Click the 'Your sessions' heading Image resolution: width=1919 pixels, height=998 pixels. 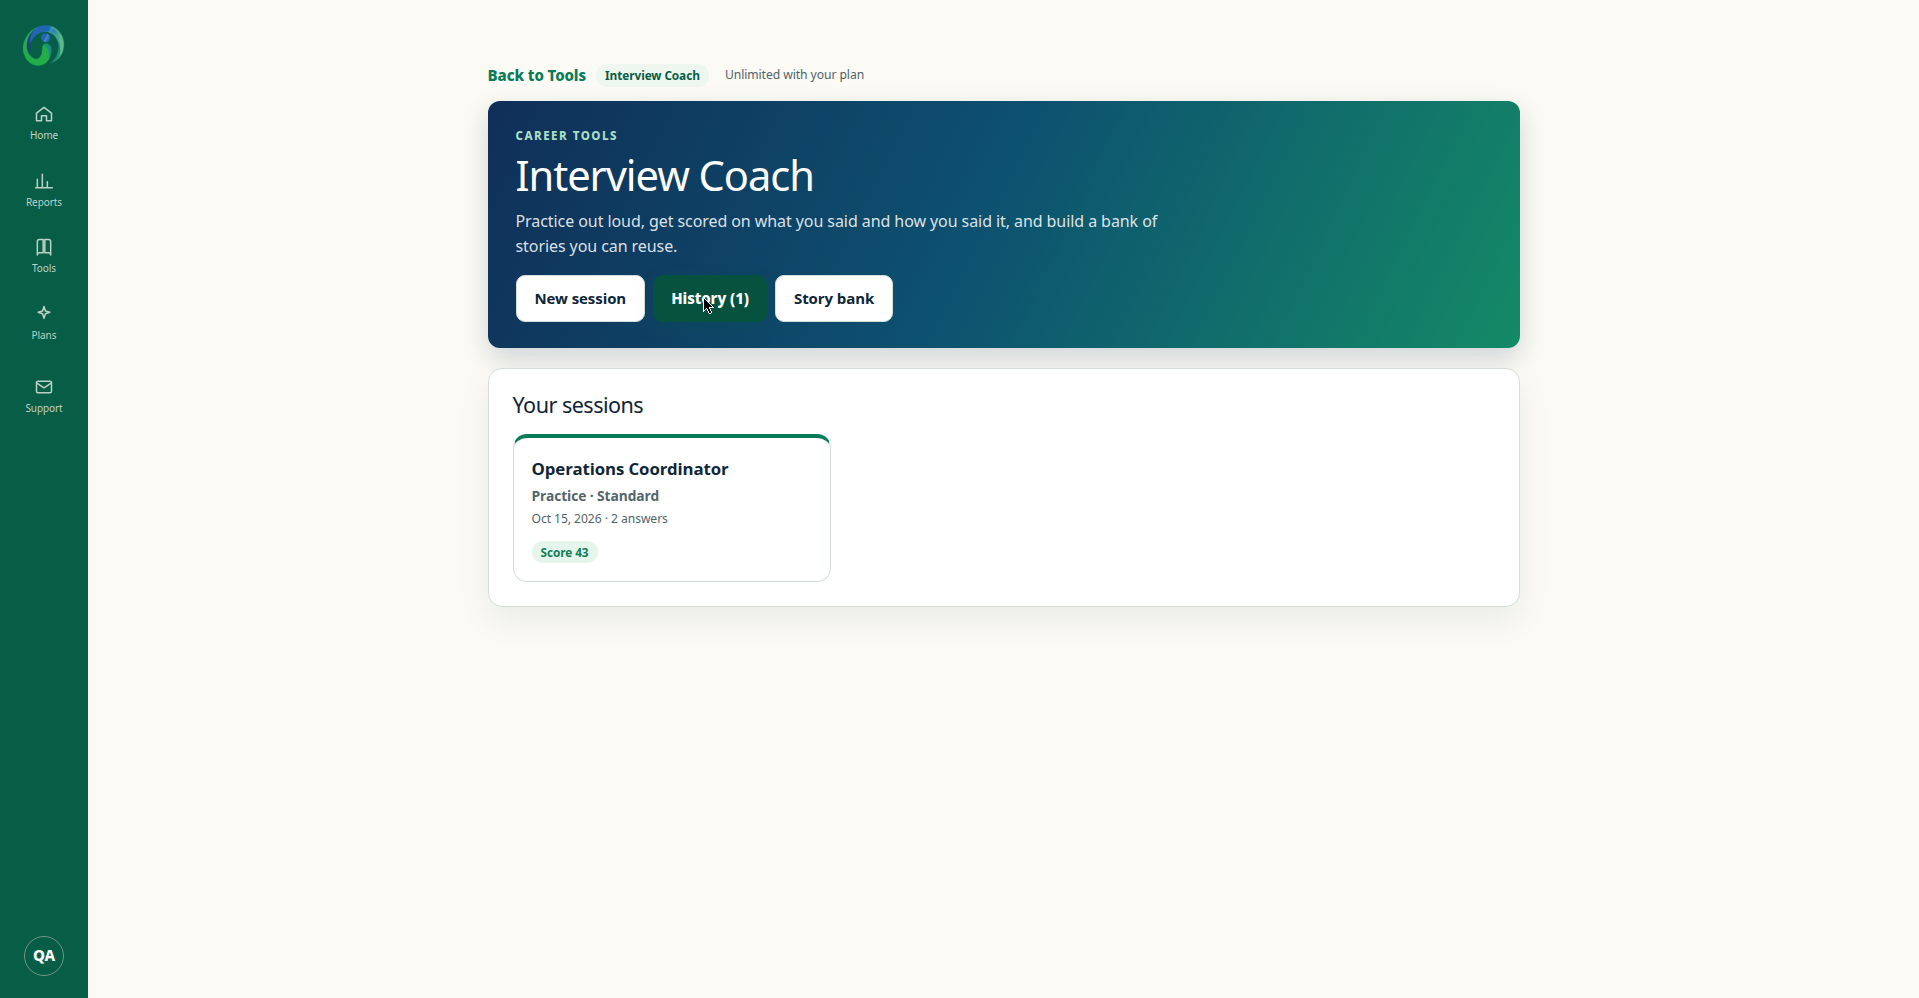578,406
